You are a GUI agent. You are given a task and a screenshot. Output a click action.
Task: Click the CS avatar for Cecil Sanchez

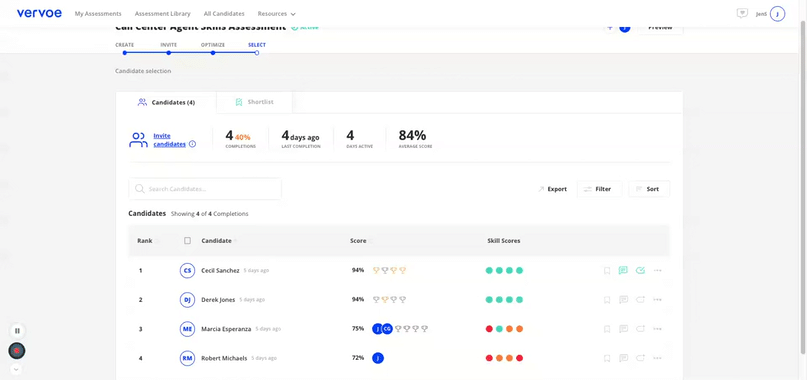pos(187,270)
